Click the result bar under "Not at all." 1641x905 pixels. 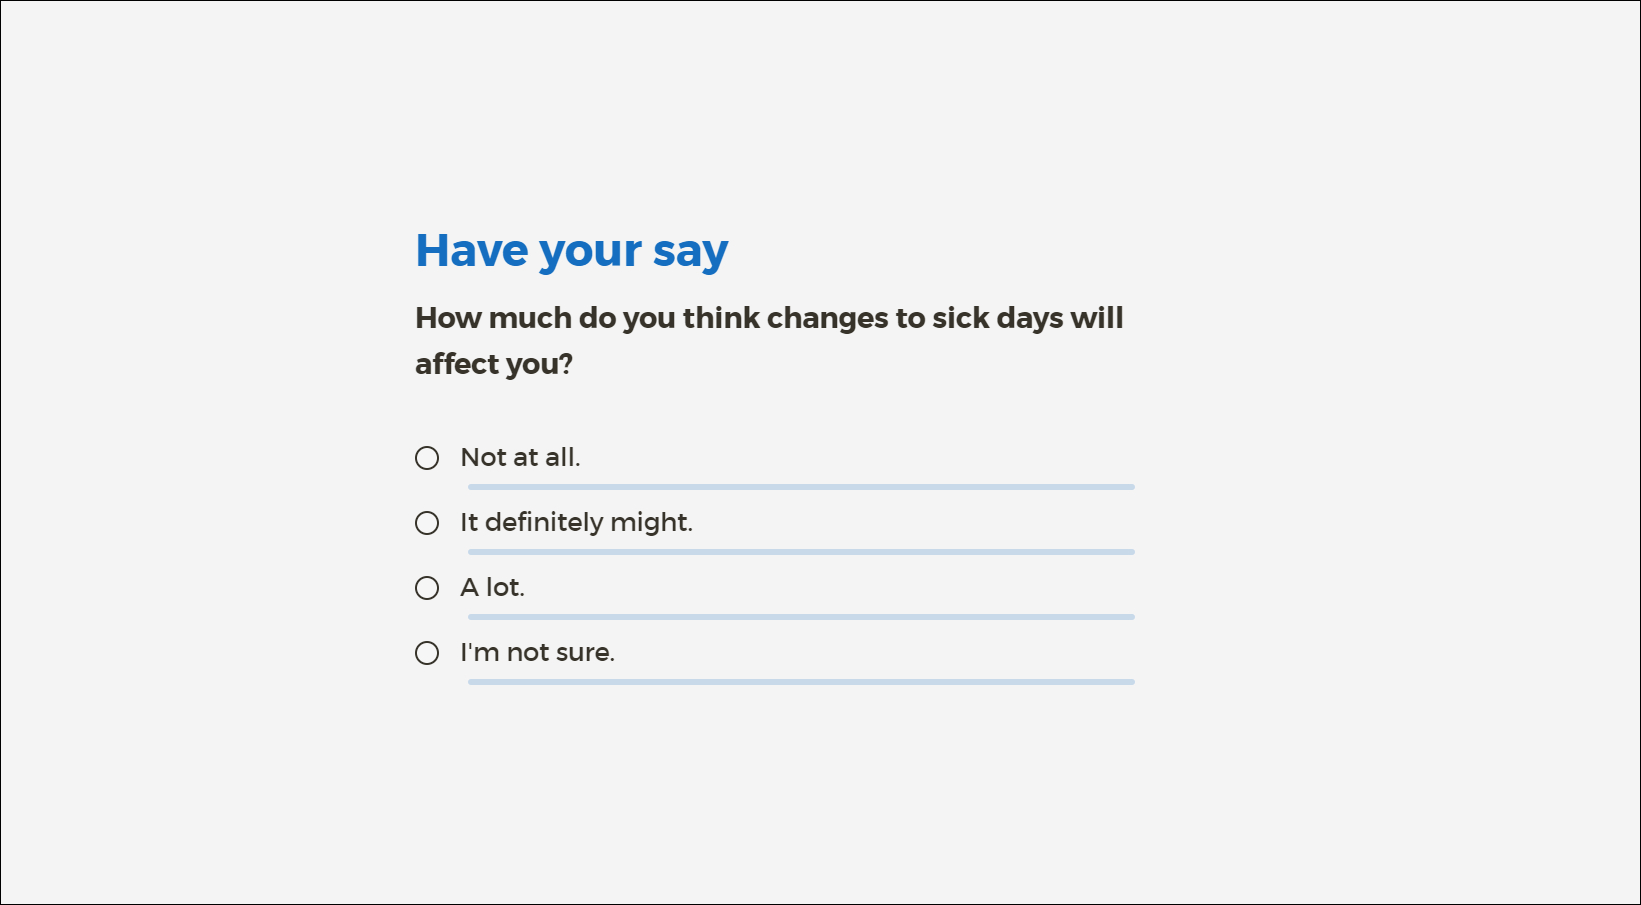click(x=800, y=487)
